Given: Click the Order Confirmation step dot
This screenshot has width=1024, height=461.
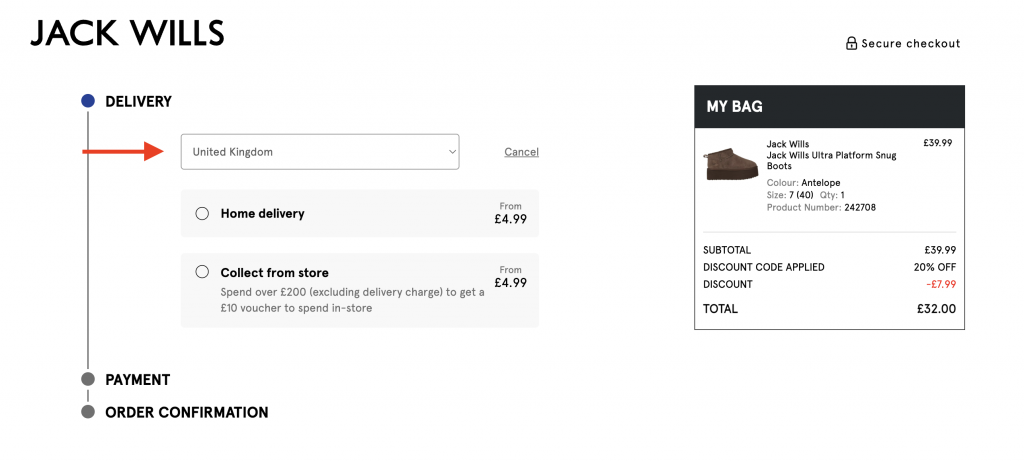Looking at the screenshot, I should tap(88, 412).
